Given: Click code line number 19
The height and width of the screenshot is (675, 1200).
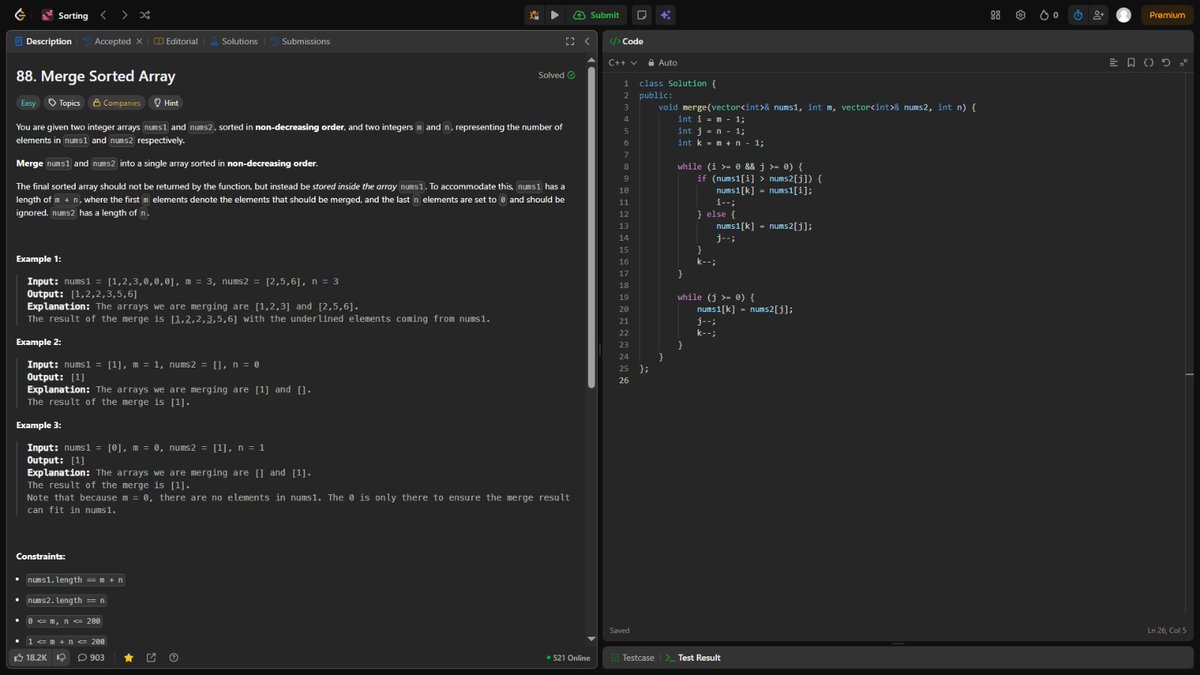Looking at the screenshot, I should pyautogui.click(x=624, y=297).
